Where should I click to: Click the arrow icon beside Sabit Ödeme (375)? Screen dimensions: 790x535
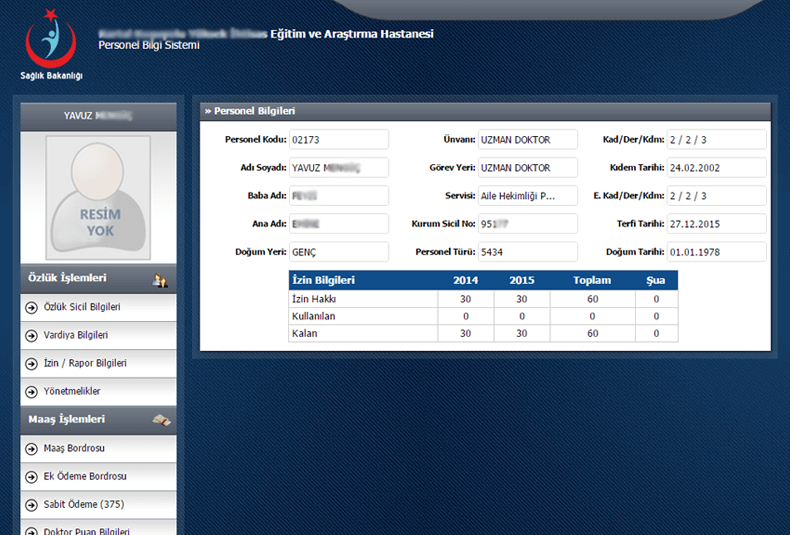(32, 504)
